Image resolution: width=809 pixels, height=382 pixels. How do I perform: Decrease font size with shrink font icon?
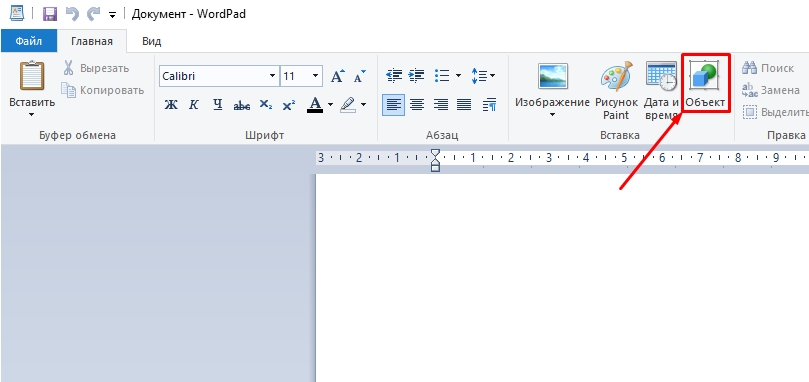pos(360,76)
